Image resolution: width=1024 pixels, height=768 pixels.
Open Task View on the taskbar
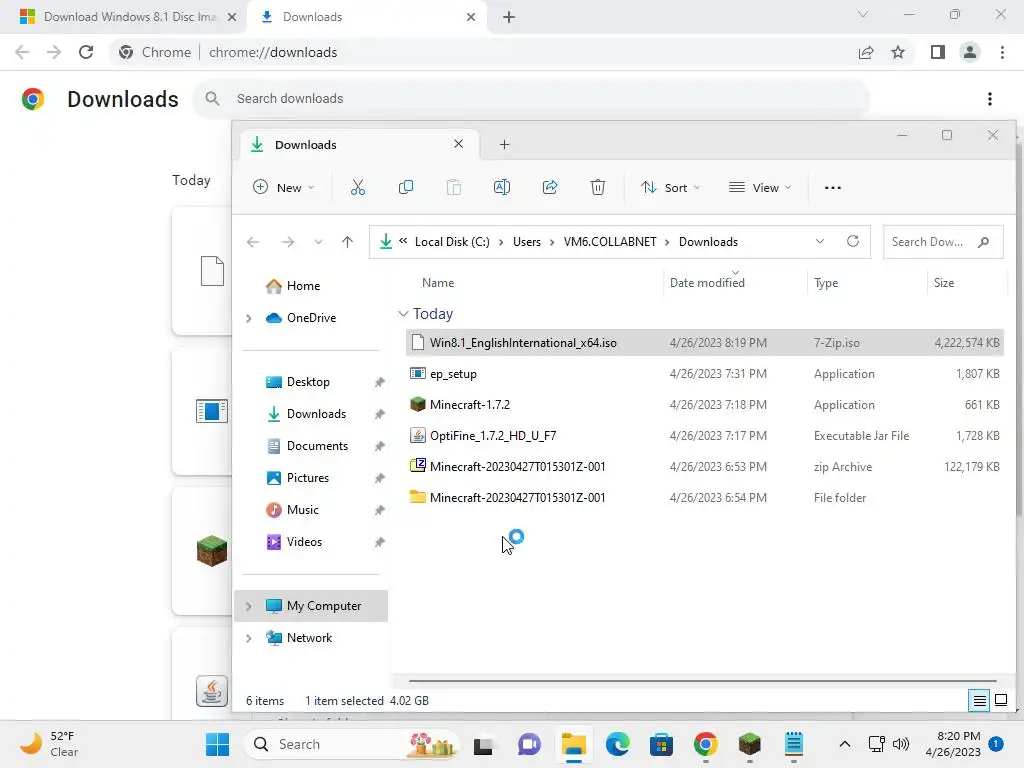[483, 744]
